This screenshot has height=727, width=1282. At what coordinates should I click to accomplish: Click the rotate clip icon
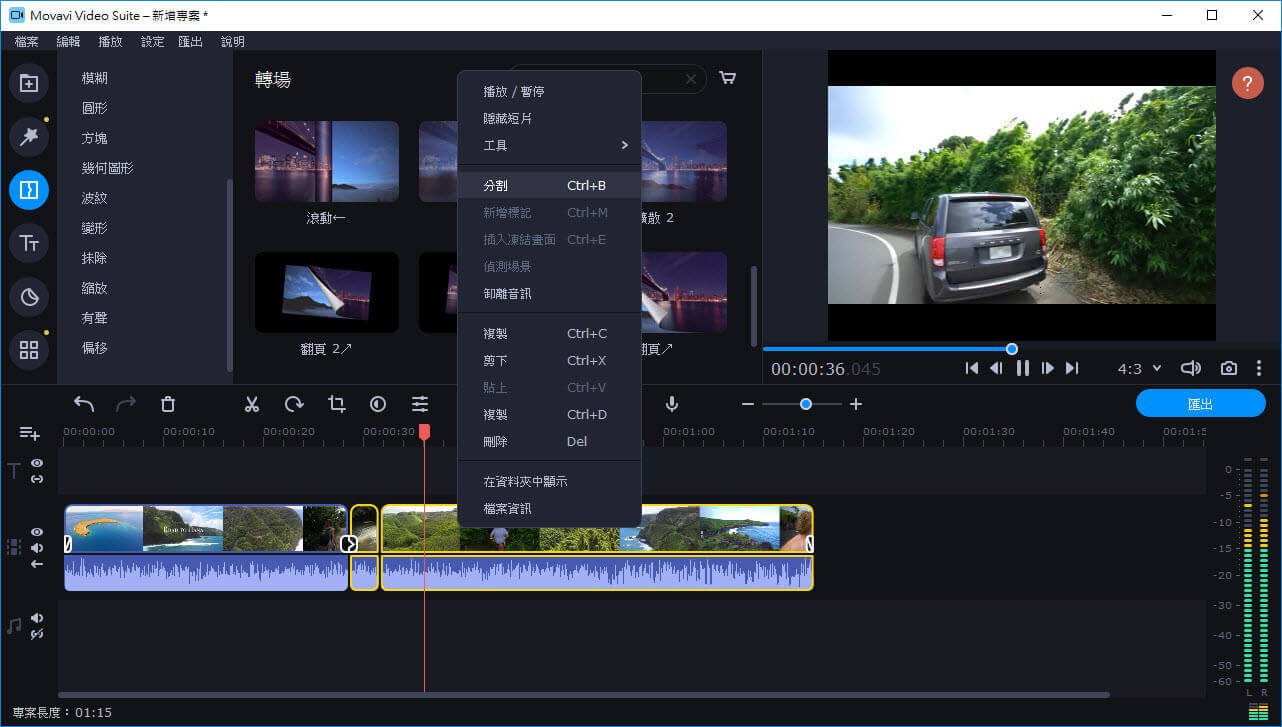294,404
